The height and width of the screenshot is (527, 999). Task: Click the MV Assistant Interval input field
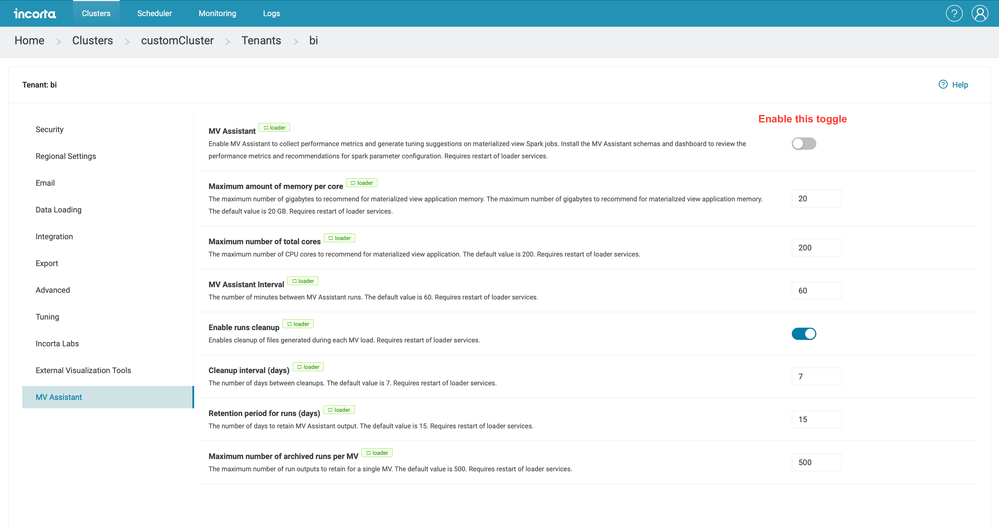816,291
